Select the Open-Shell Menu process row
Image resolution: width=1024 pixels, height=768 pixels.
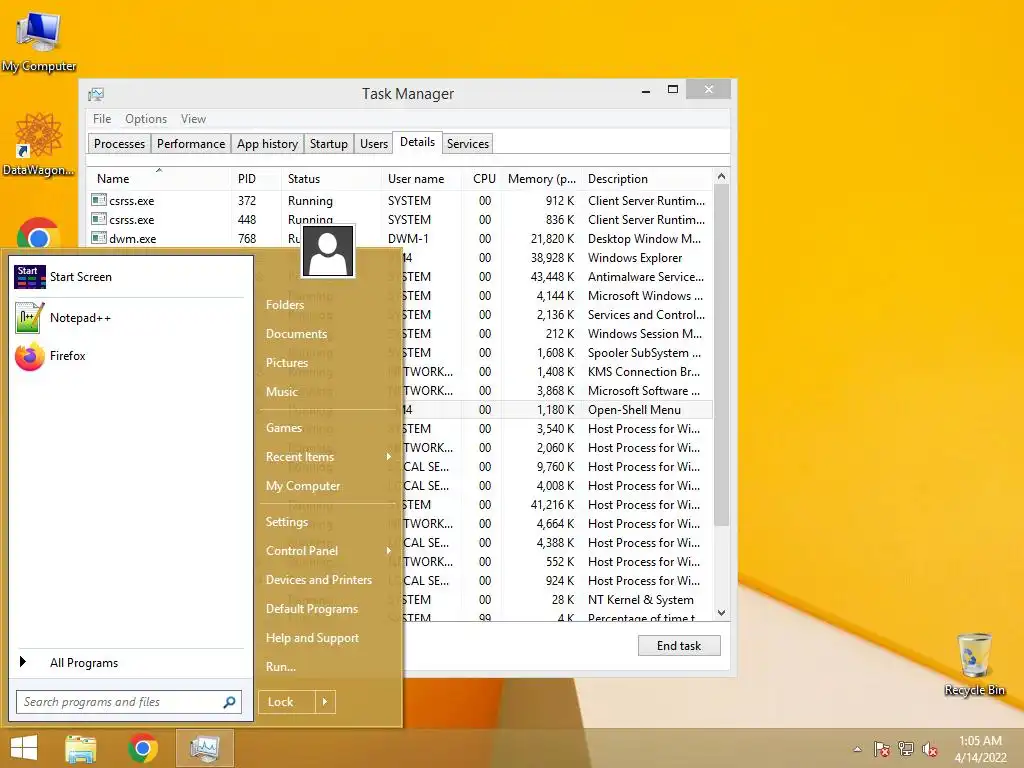(558, 409)
